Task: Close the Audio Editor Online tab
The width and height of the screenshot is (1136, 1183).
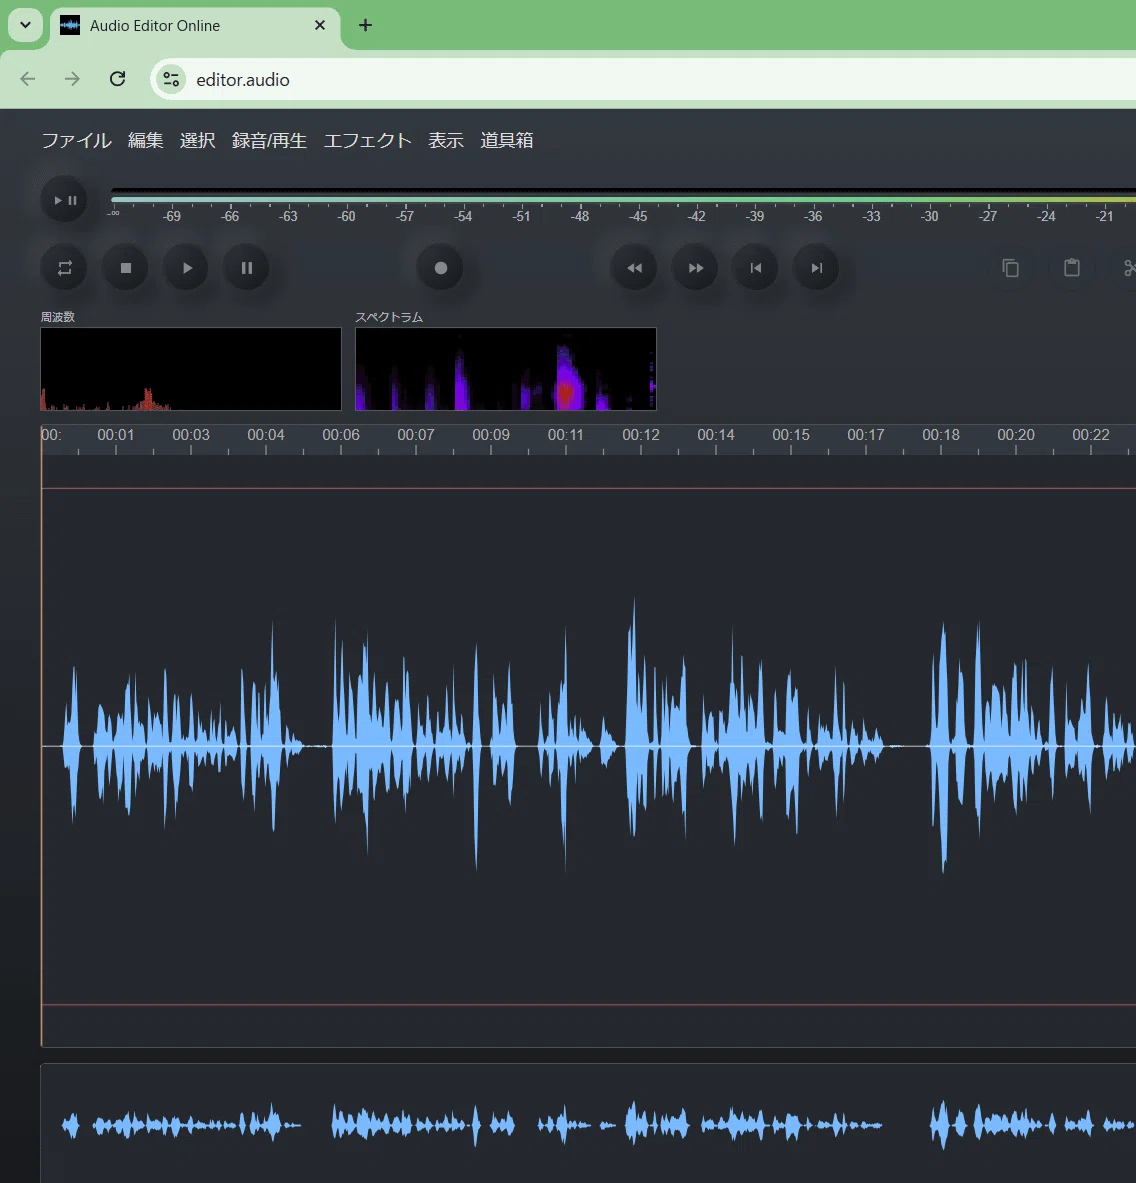Action: 320,26
